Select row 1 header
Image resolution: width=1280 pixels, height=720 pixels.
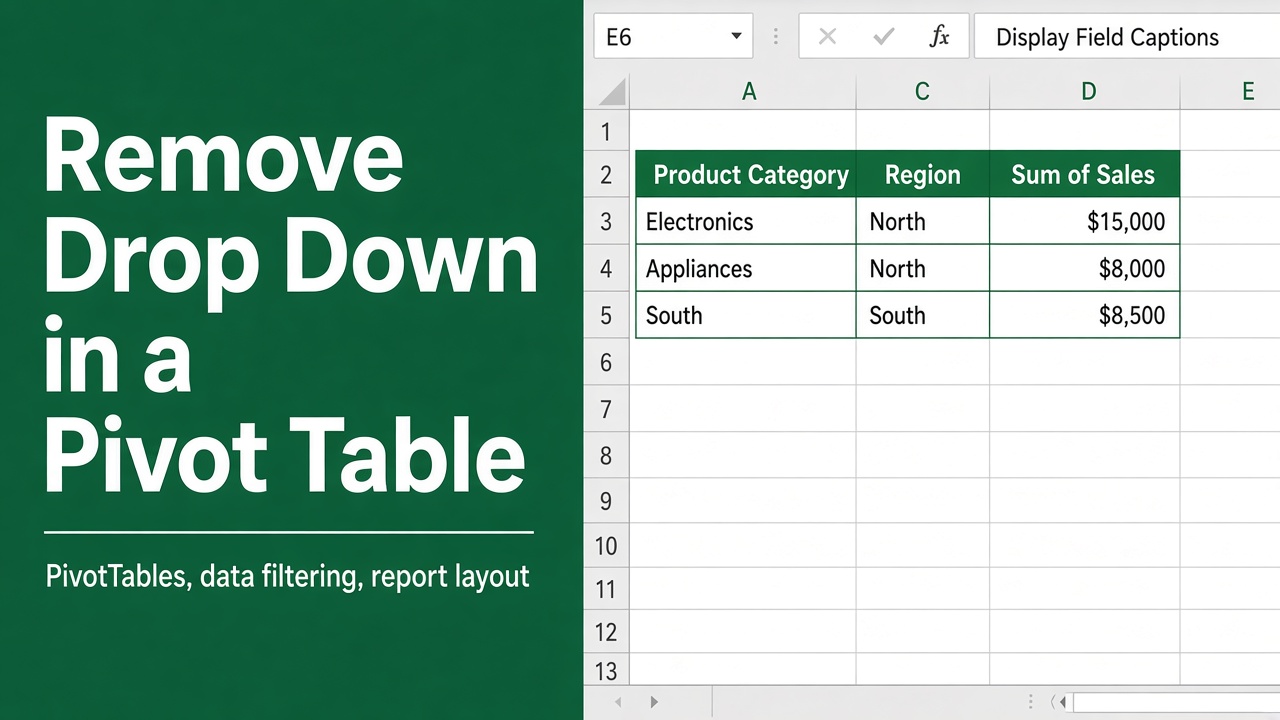click(x=606, y=131)
